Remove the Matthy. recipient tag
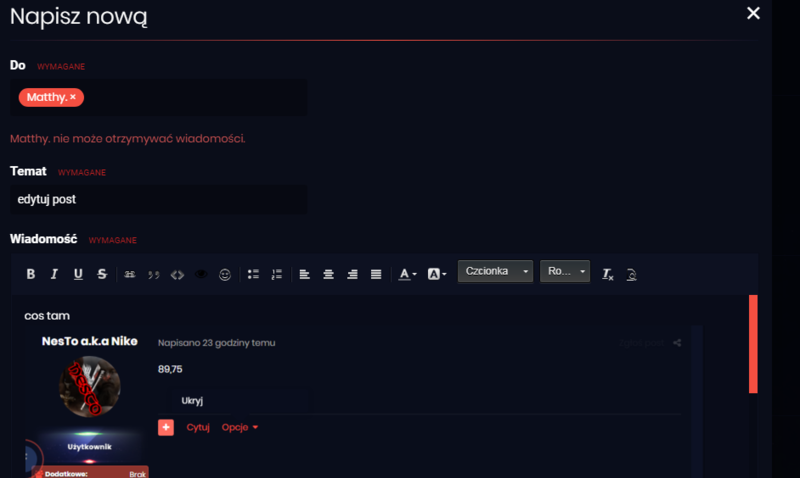The height and width of the screenshot is (478, 800). pyautogui.click(x=73, y=97)
